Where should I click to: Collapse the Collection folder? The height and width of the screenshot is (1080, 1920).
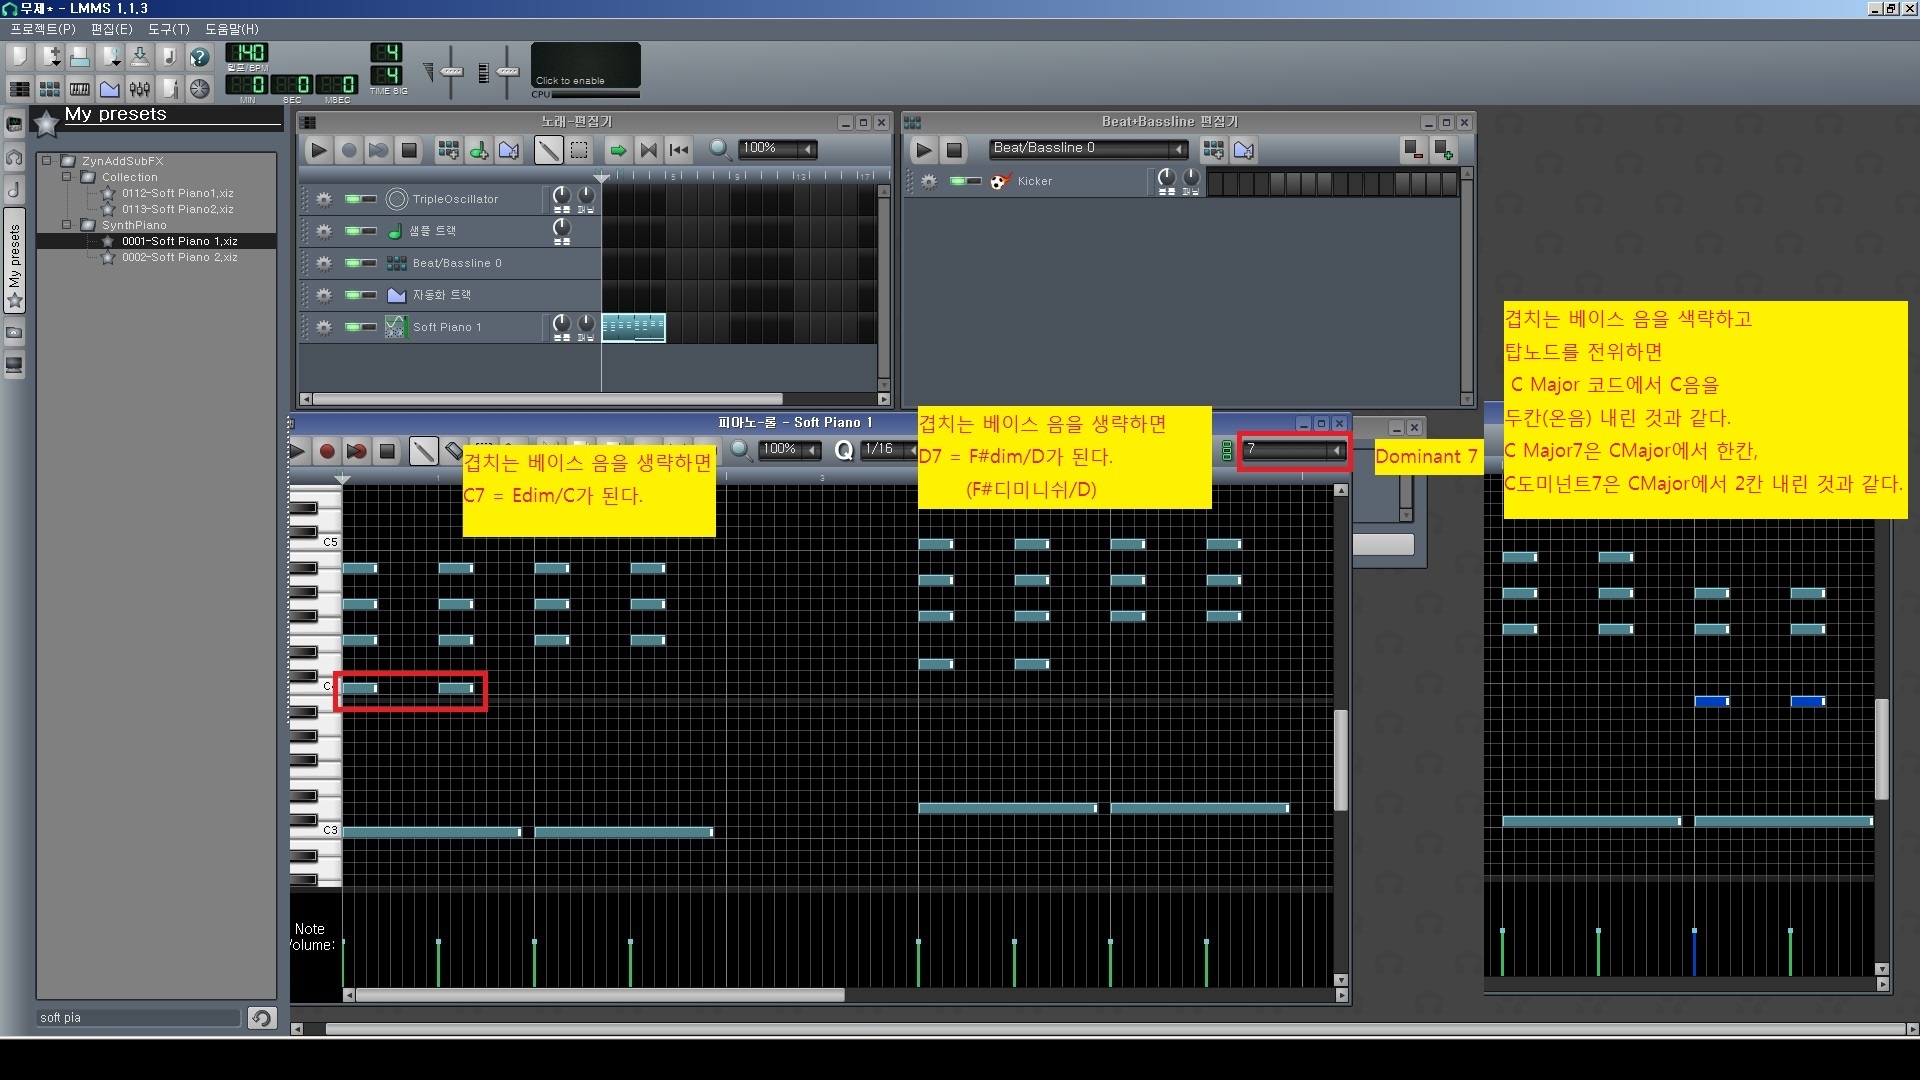(66, 176)
